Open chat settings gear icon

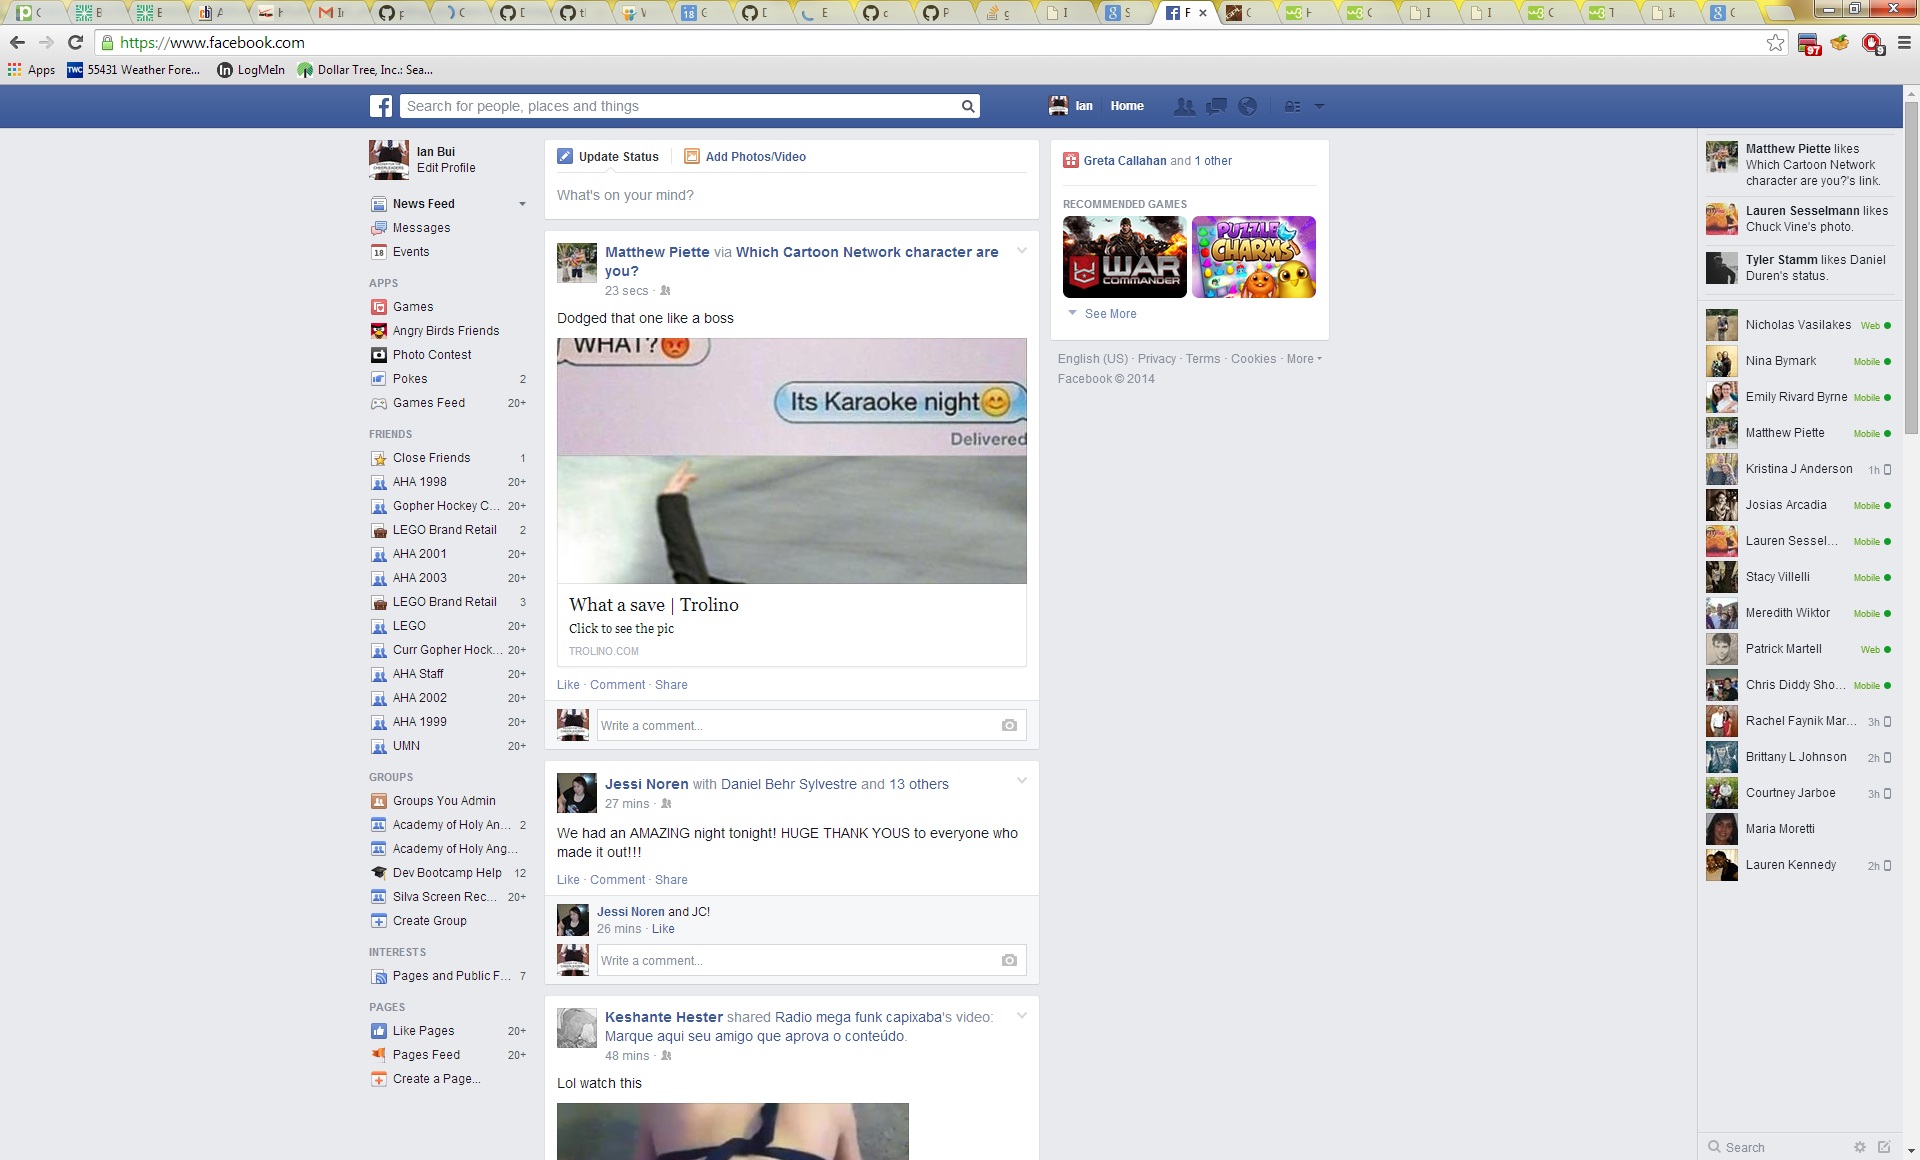1859,1147
